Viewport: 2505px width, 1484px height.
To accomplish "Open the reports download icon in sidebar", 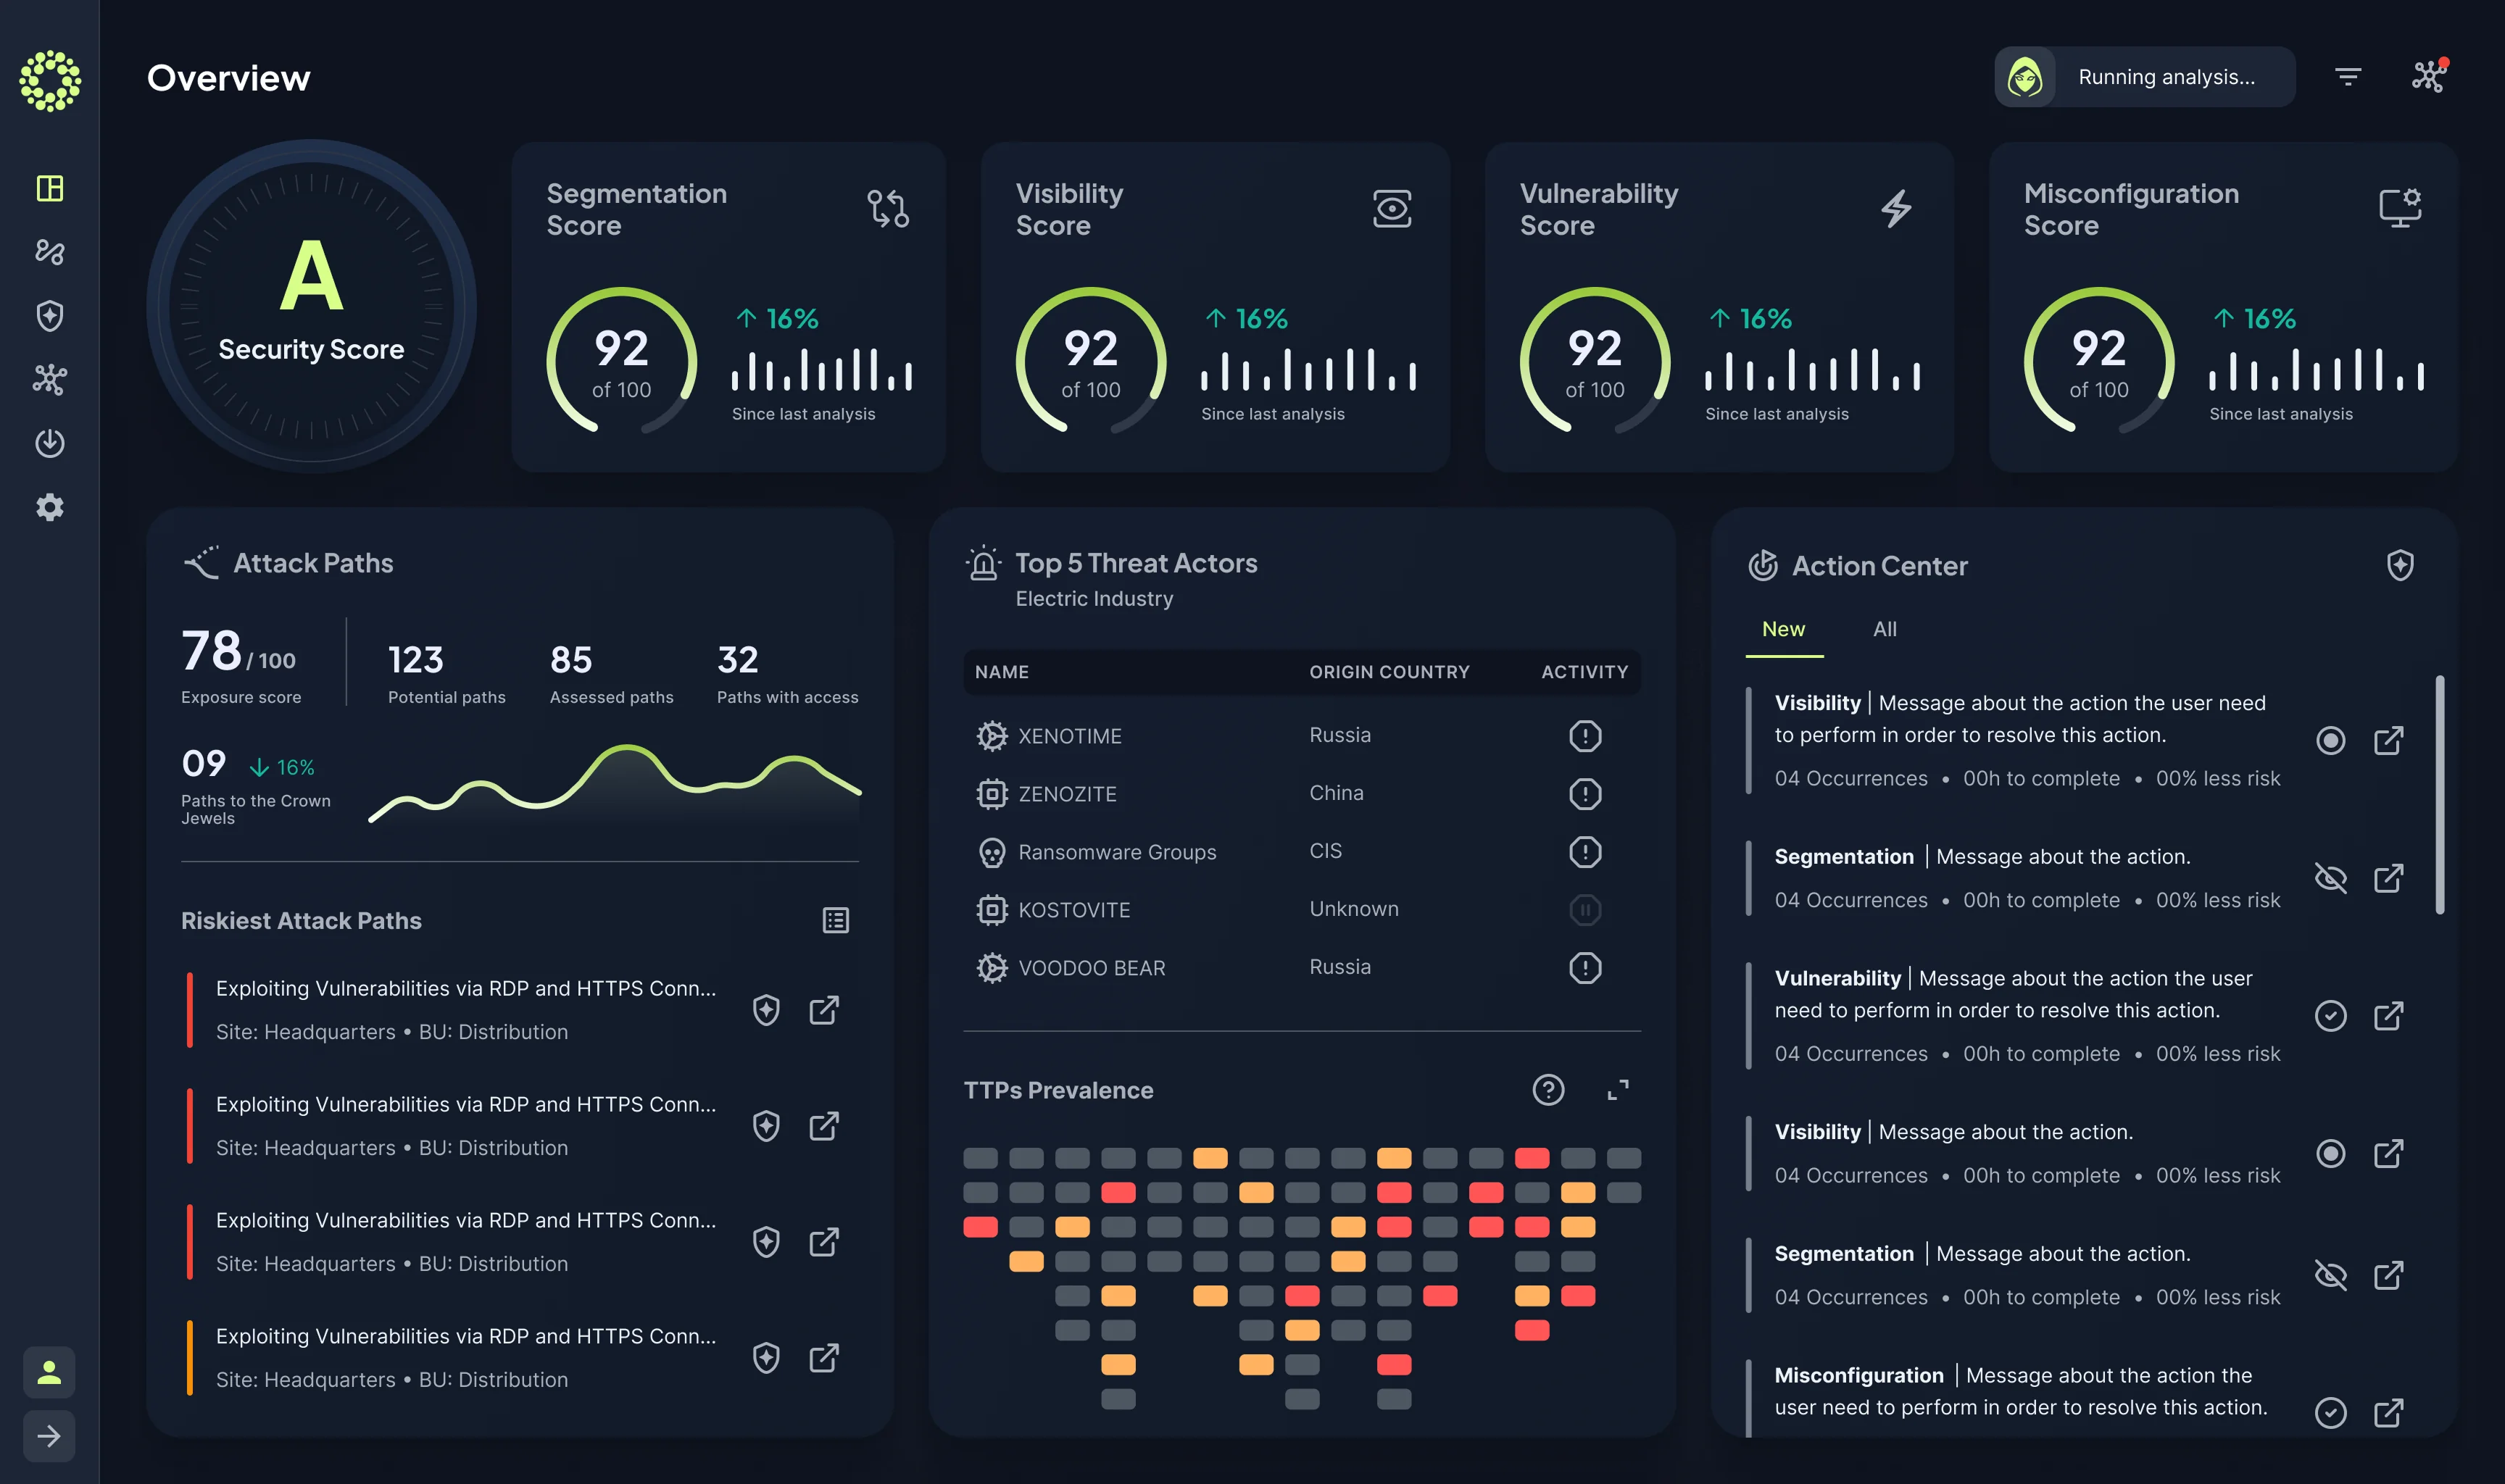I will pyautogui.click(x=49, y=443).
